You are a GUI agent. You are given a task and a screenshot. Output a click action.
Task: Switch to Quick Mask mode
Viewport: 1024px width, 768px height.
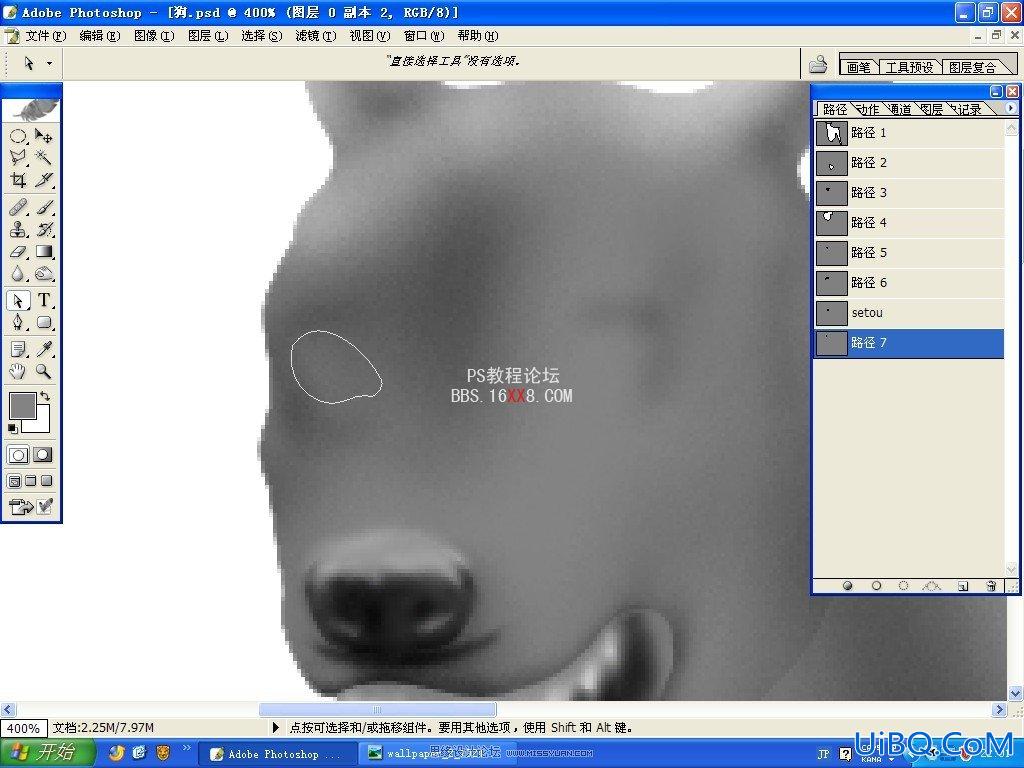pyautogui.click(x=43, y=455)
